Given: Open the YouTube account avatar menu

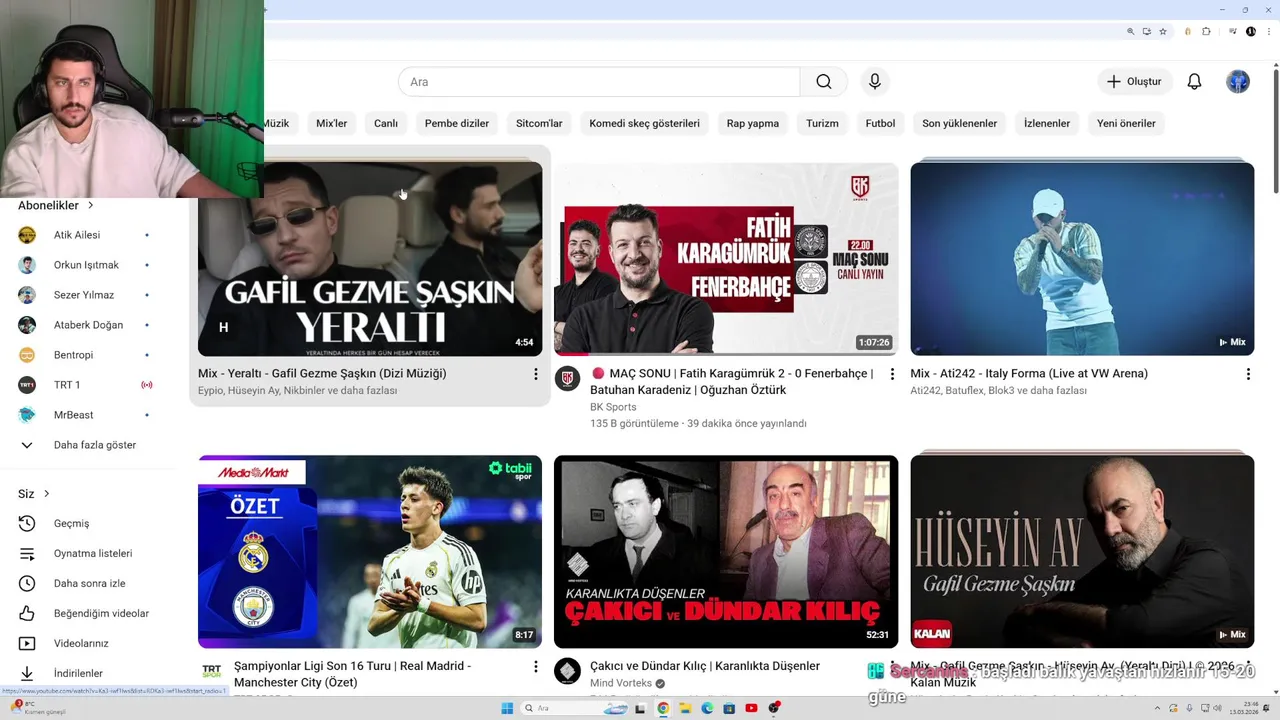Looking at the screenshot, I should [1238, 82].
